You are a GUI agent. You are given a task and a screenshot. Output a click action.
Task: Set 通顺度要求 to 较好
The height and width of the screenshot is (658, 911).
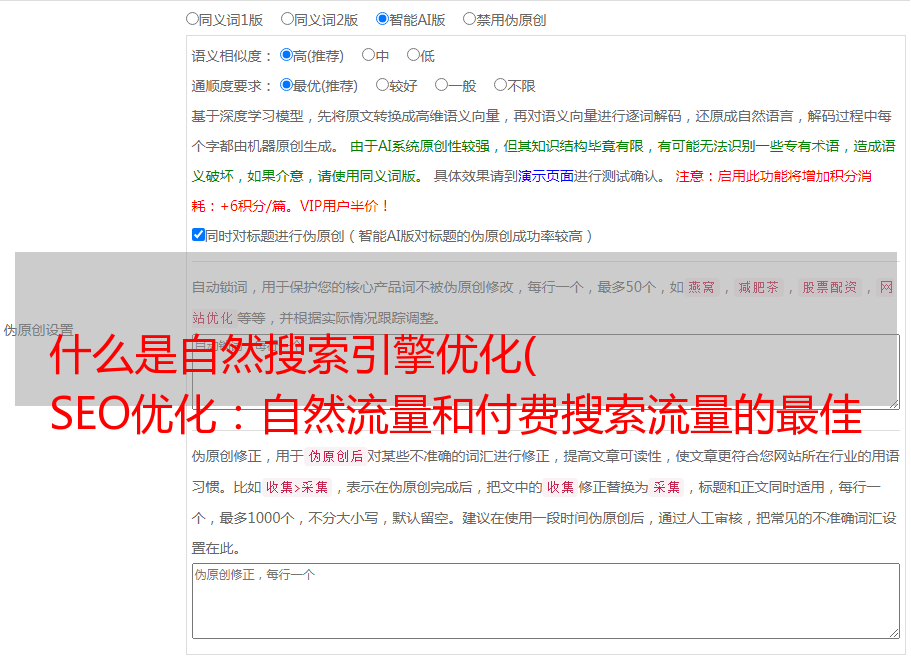click(382, 85)
